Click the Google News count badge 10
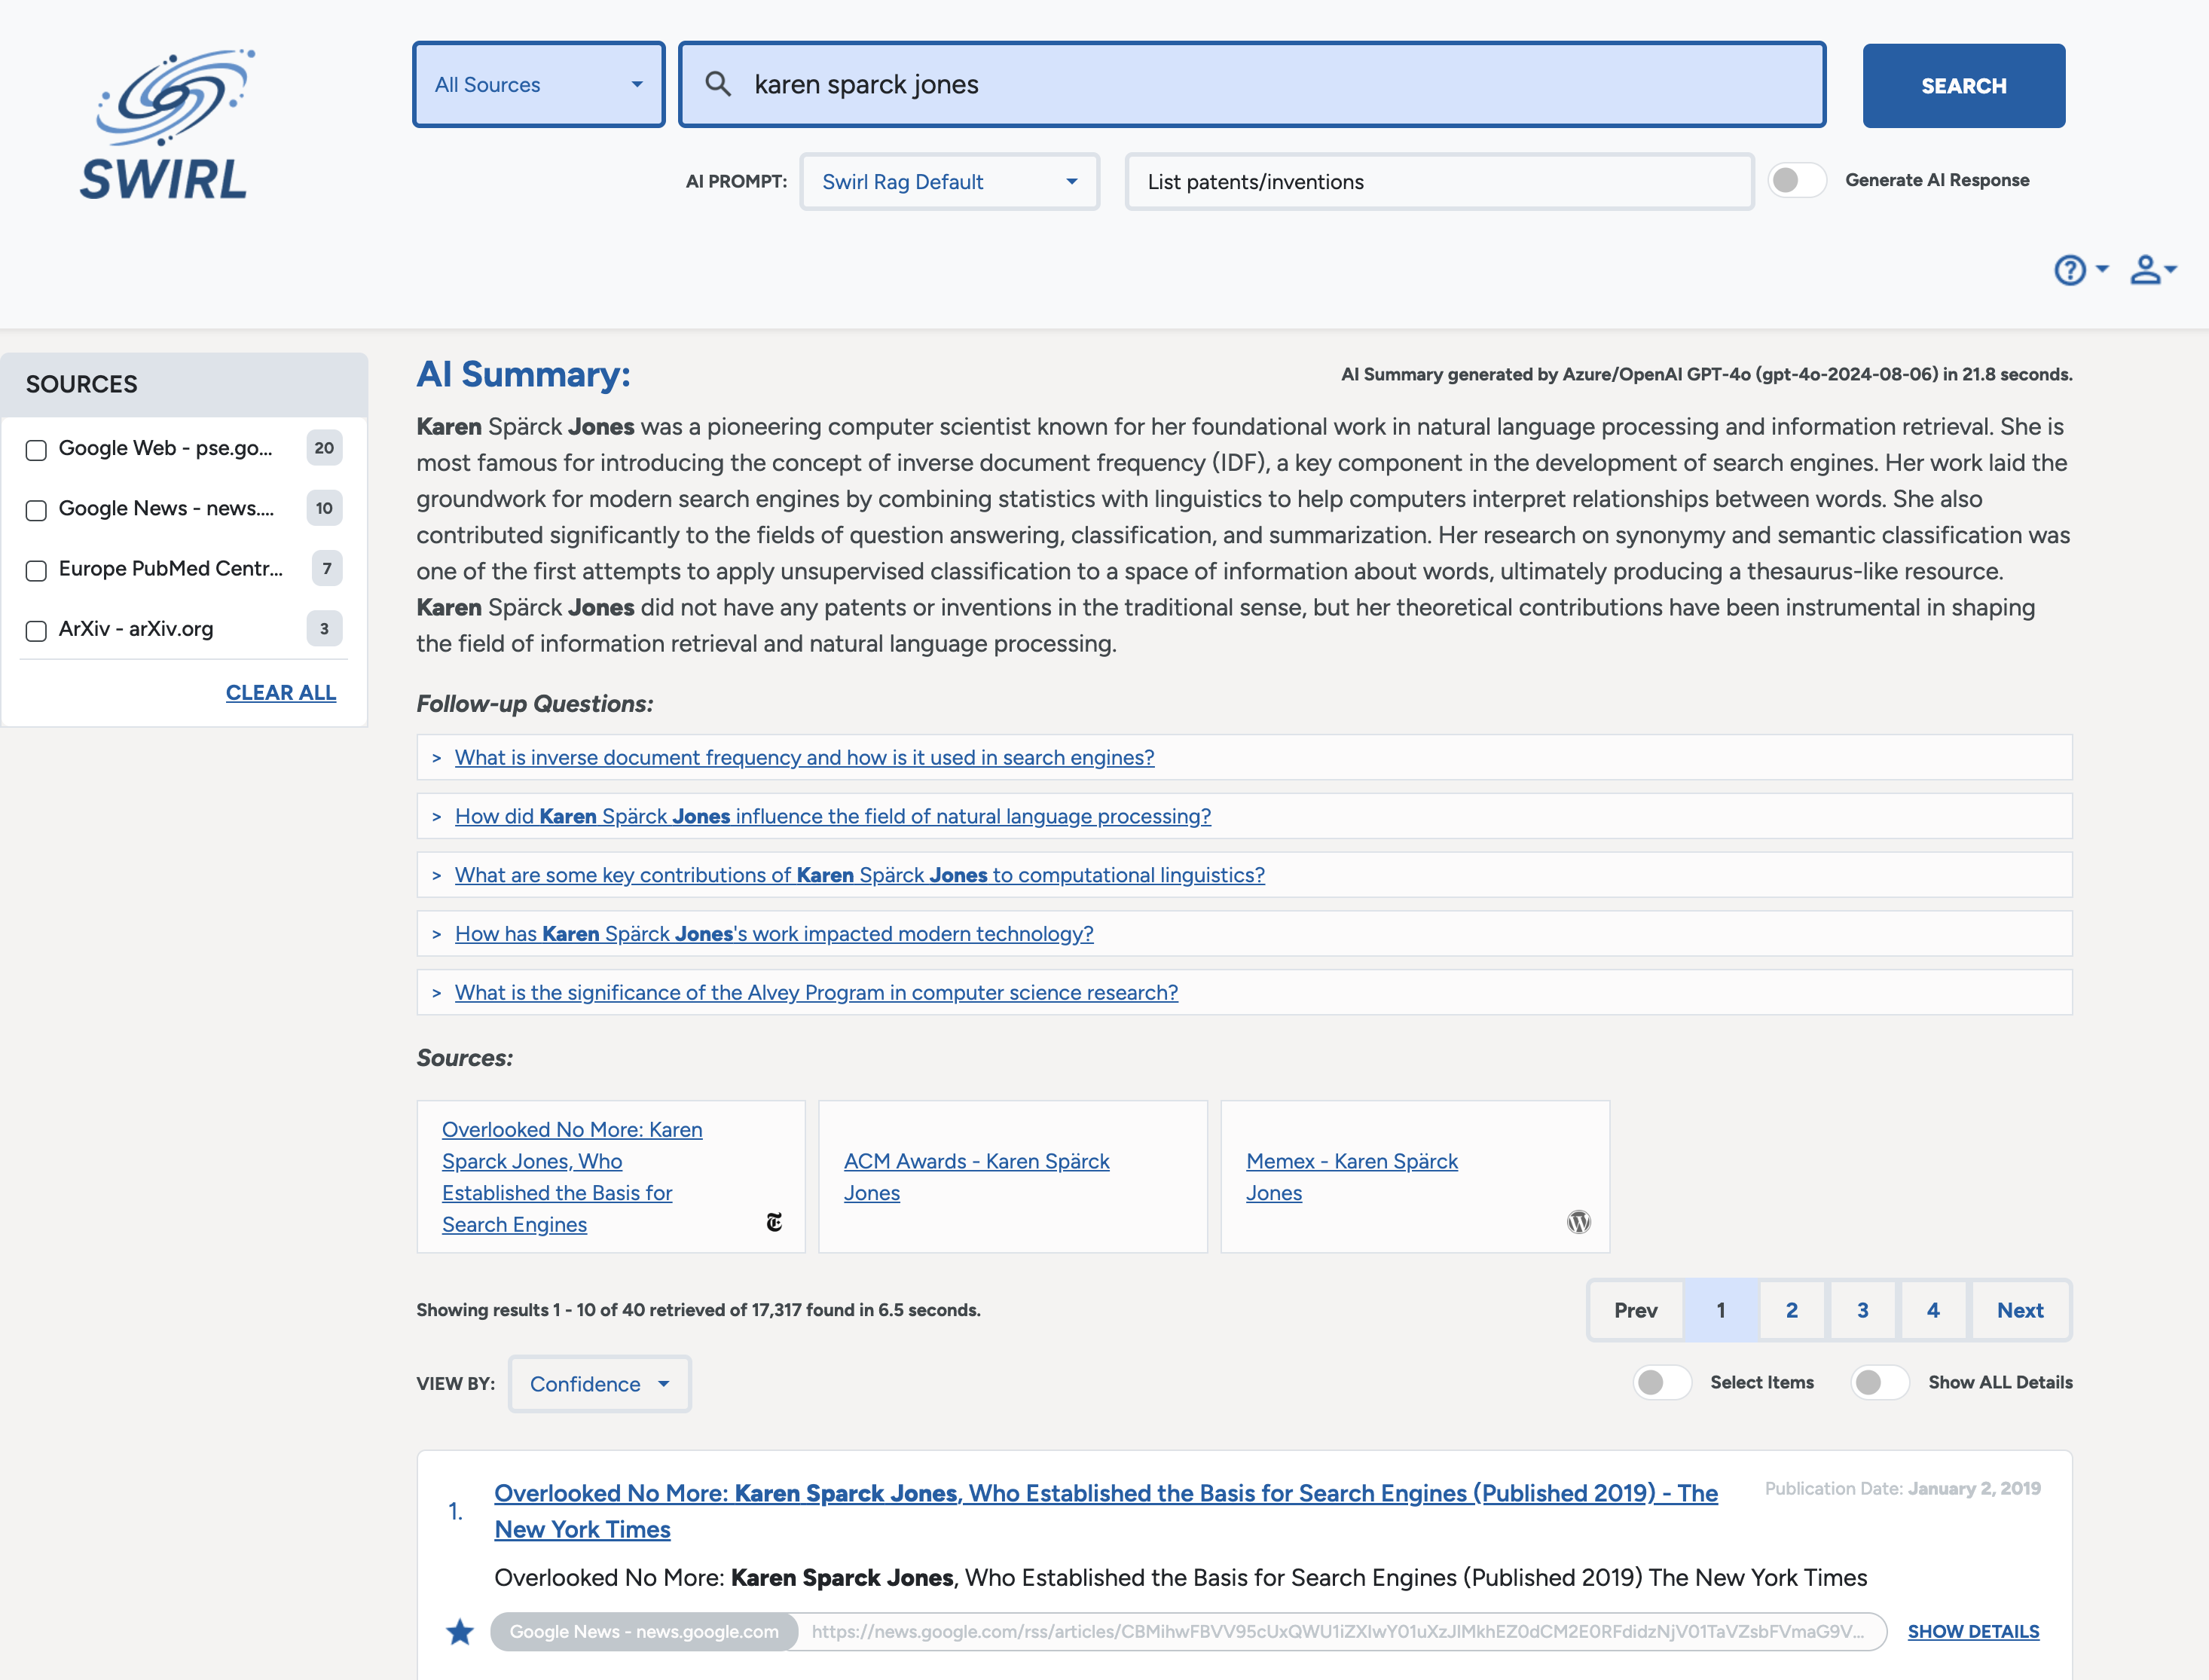Screen dimensions: 2209x1680 tap(324, 508)
